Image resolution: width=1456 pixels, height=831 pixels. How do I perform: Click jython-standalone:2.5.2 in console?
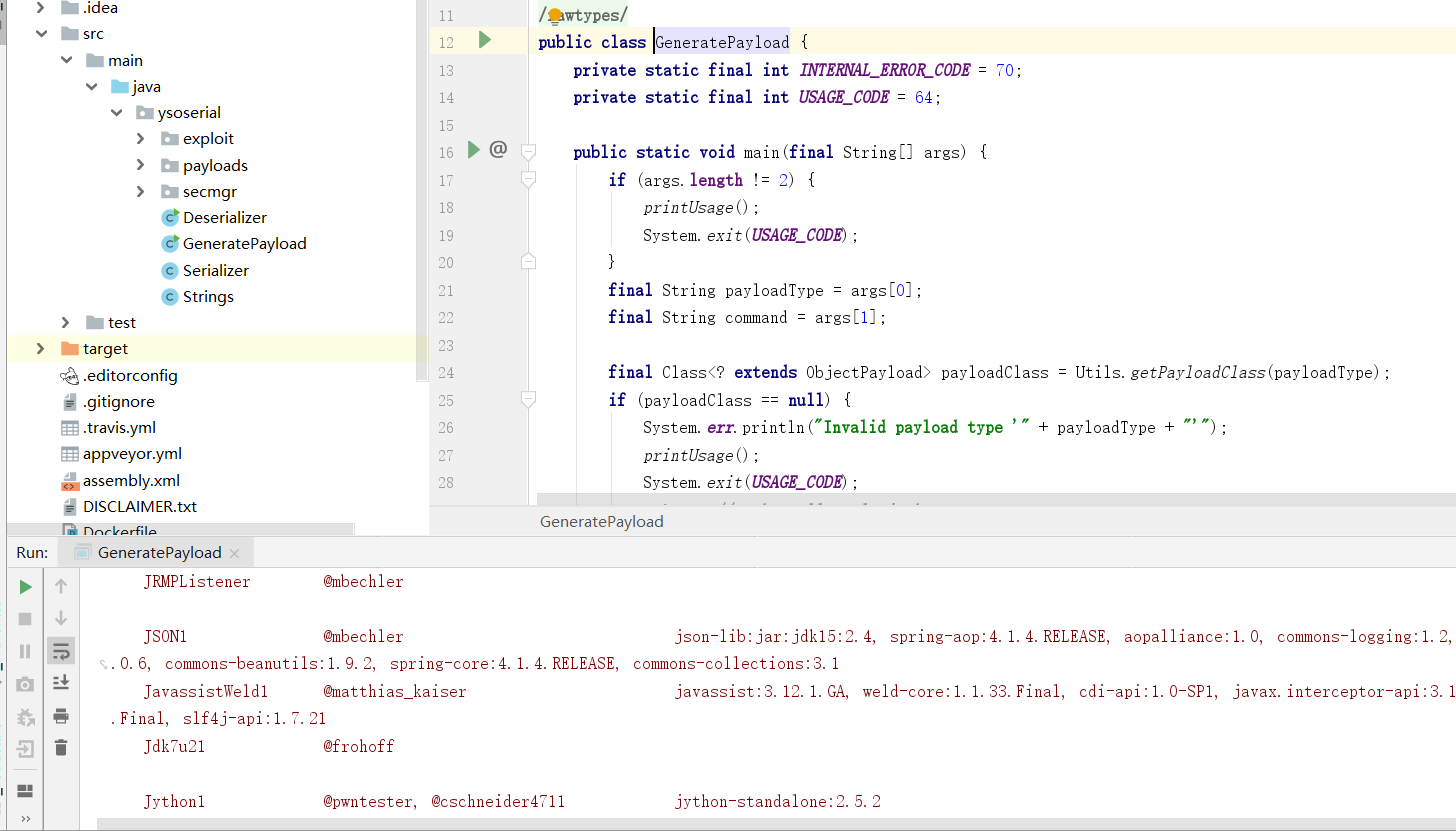click(x=778, y=802)
